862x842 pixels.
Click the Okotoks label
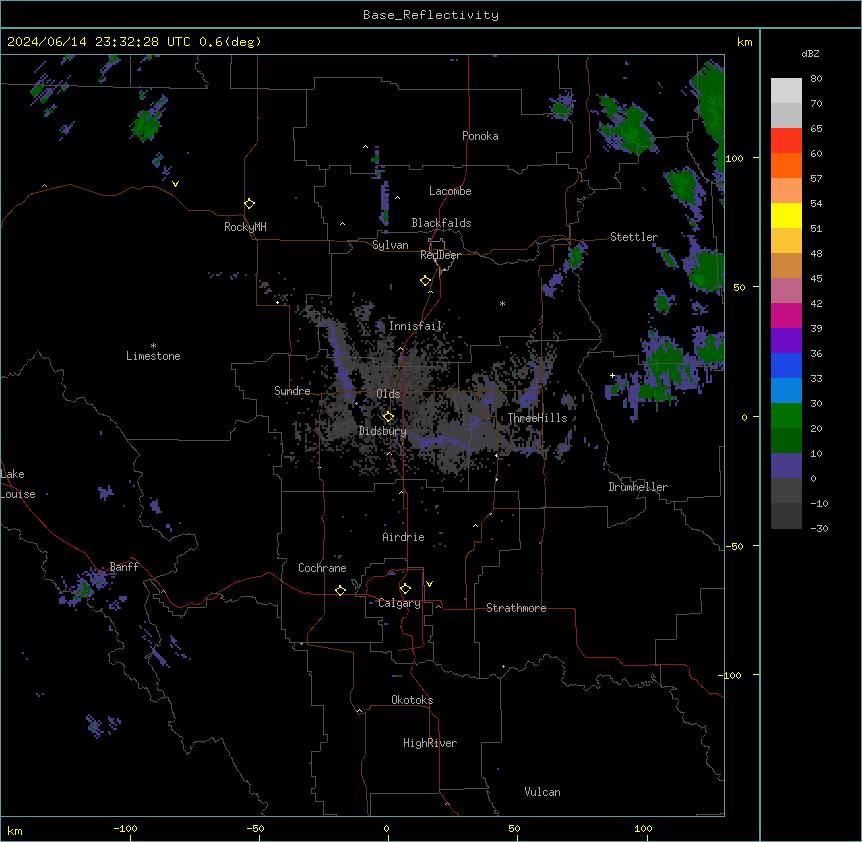412,700
